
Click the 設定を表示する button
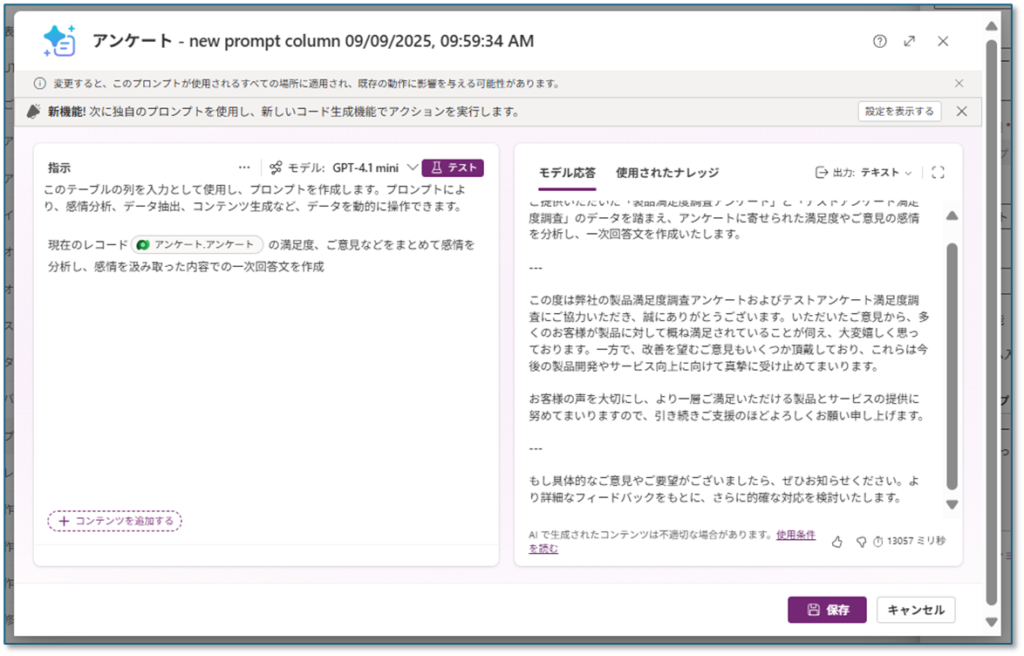click(899, 111)
